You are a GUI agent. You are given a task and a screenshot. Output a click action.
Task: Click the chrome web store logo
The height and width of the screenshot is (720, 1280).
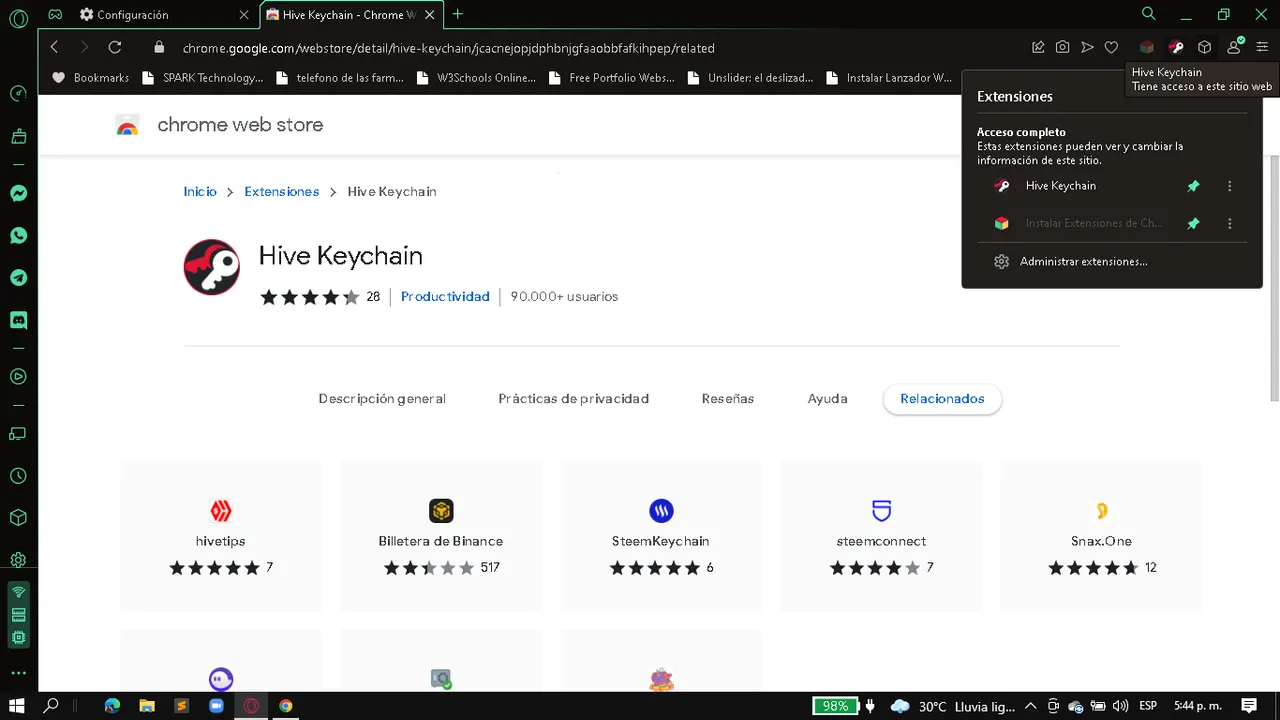click(x=220, y=125)
